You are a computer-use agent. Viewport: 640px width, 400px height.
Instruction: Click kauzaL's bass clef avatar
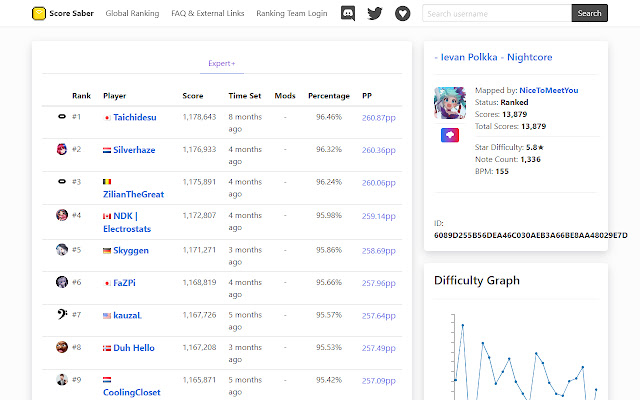(x=62, y=314)
